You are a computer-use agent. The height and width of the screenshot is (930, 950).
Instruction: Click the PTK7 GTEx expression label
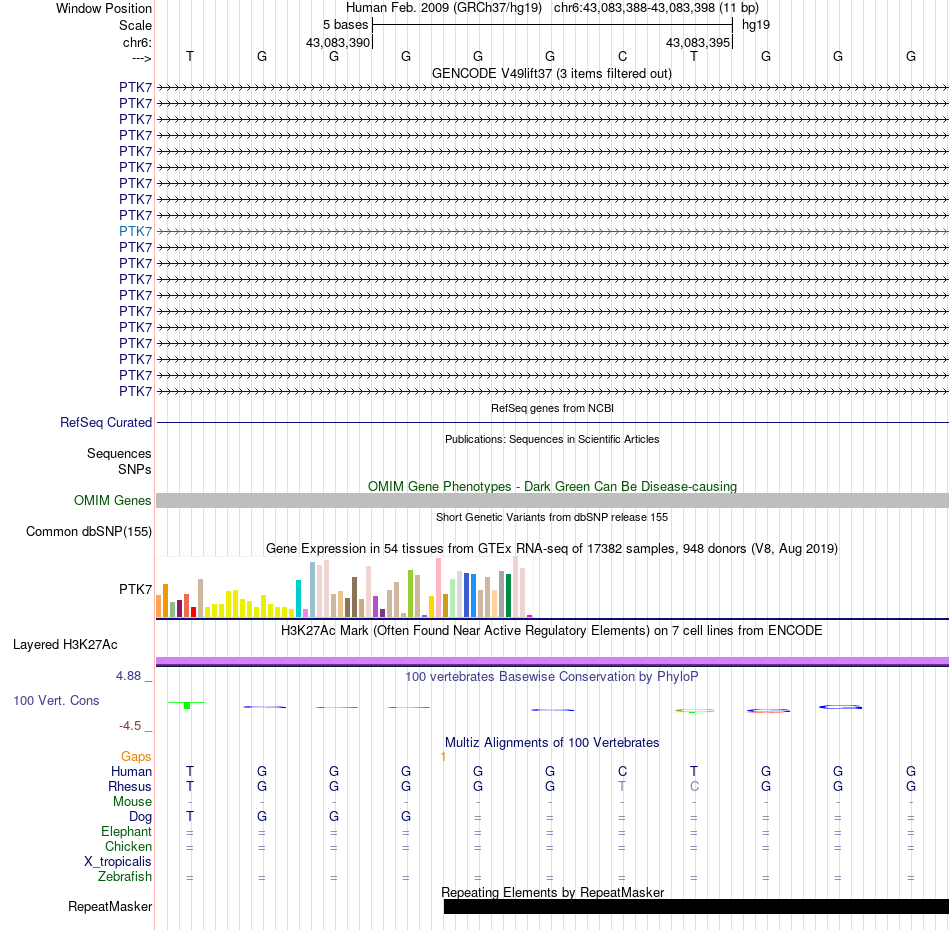[135, 589]
